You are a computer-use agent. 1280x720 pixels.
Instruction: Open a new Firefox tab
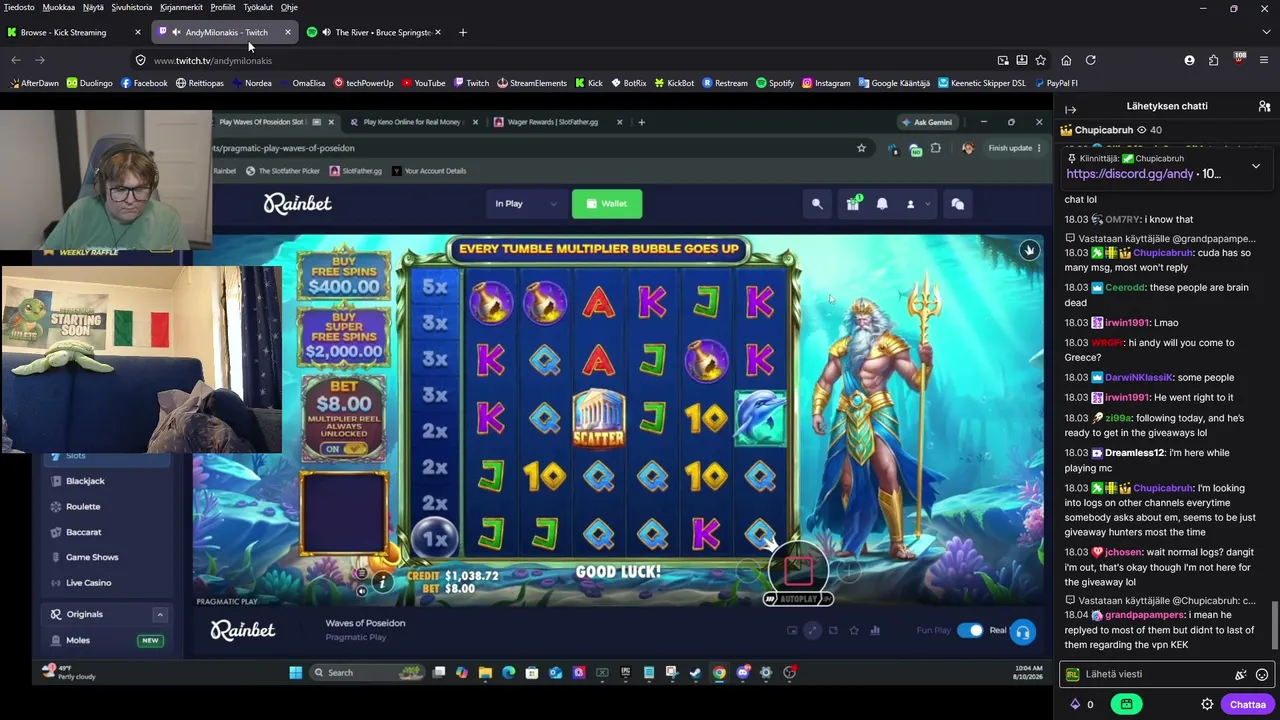click(462, 32)
